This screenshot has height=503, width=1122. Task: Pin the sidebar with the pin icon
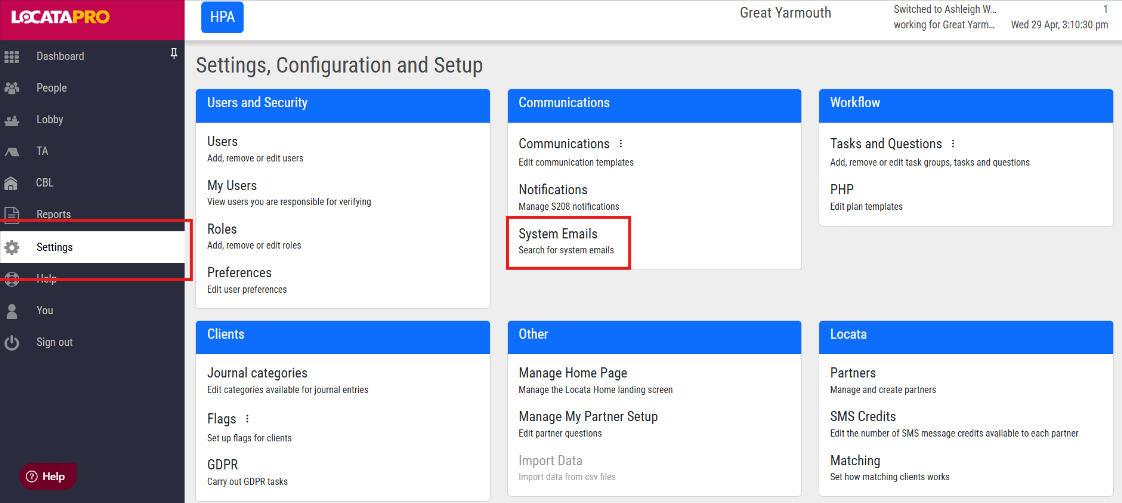coord(173,54)
